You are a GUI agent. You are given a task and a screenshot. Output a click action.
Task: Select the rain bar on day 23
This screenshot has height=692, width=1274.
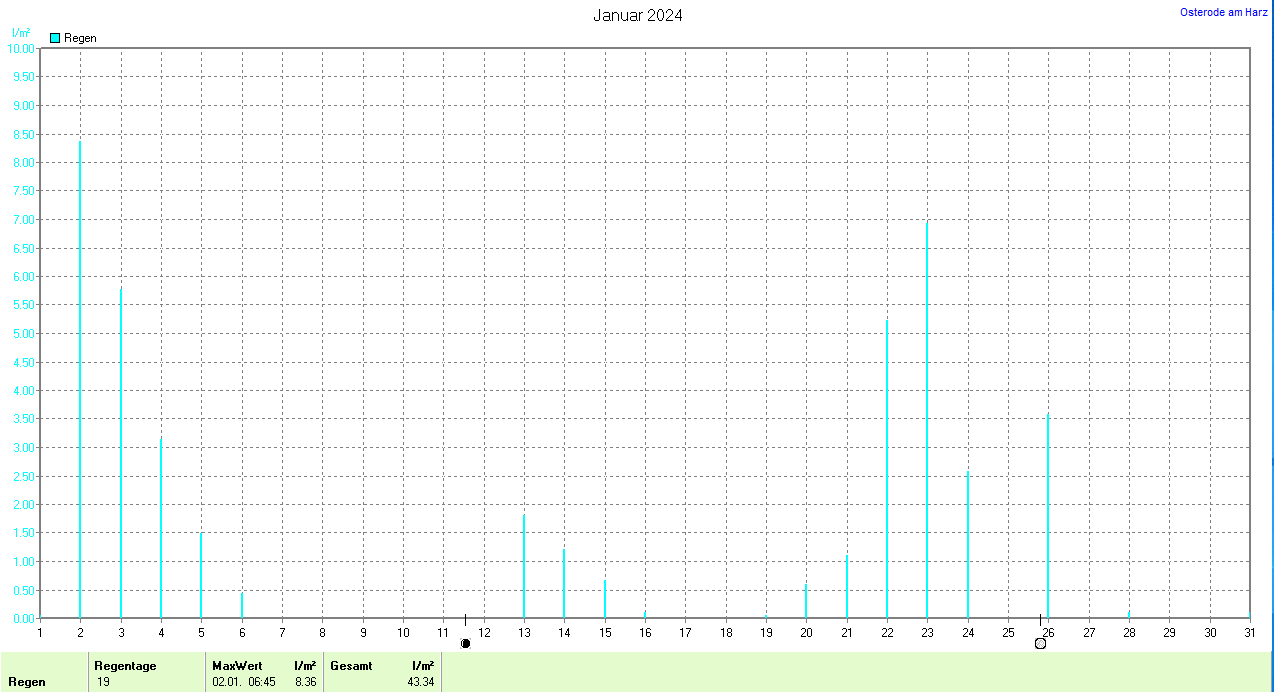(927, 420)
